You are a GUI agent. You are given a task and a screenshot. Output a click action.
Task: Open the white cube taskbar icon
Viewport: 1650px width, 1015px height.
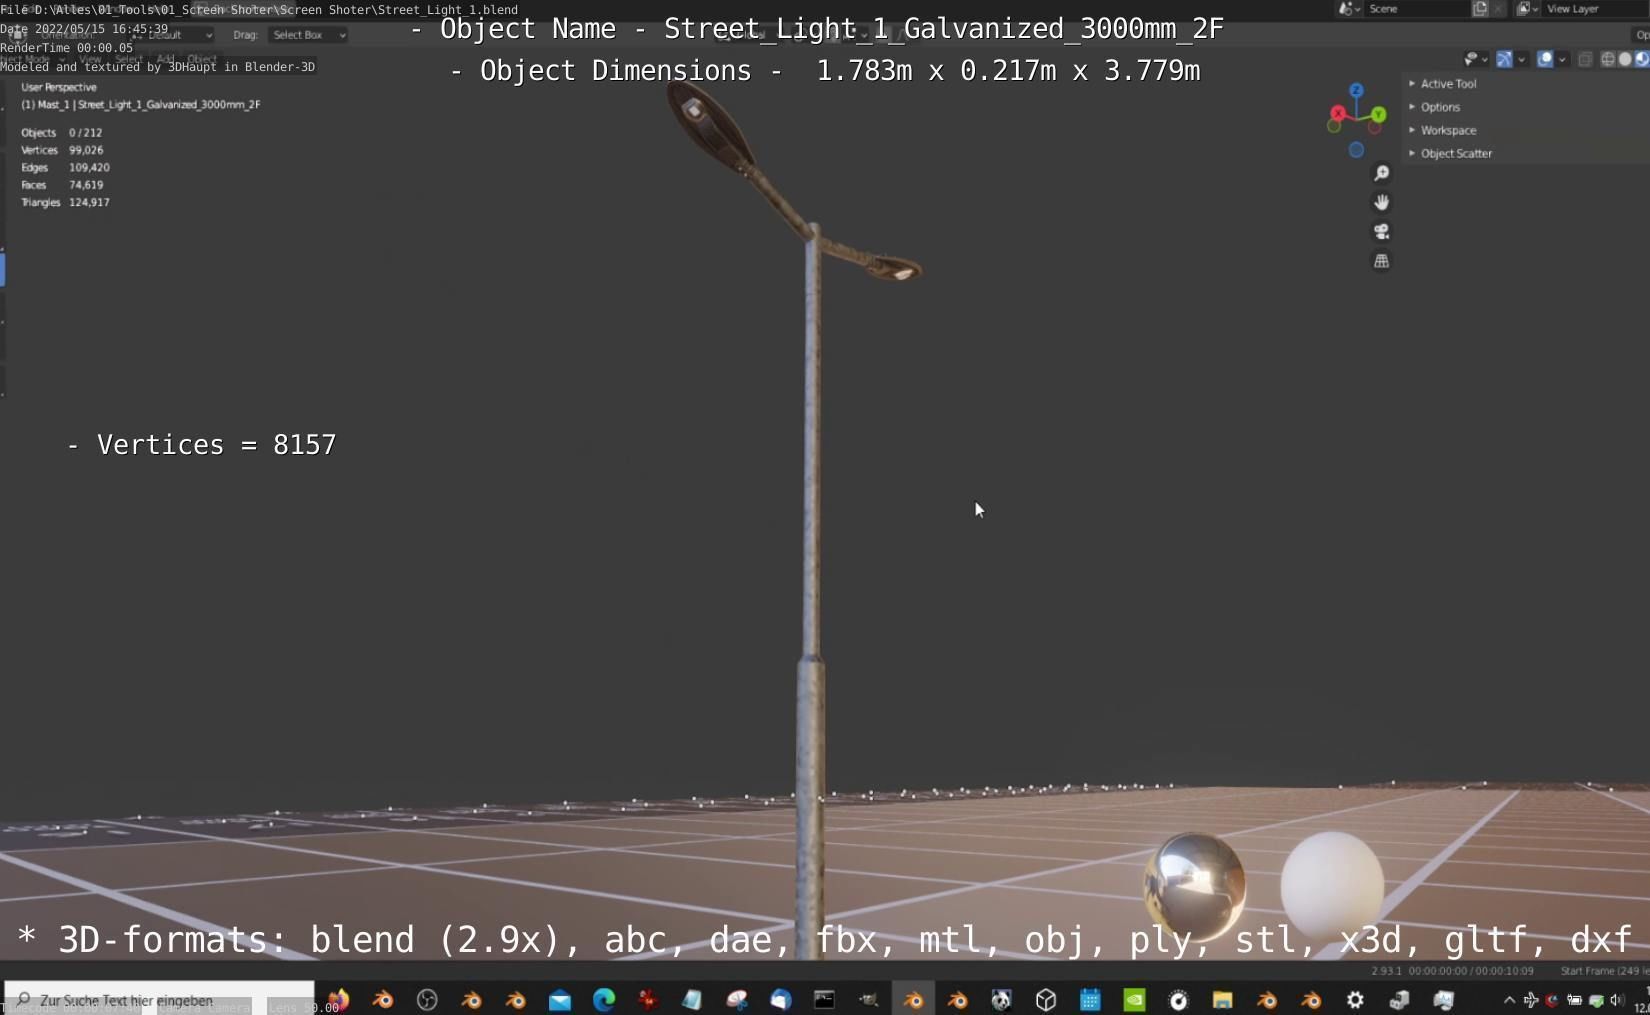point(1046,1000)
